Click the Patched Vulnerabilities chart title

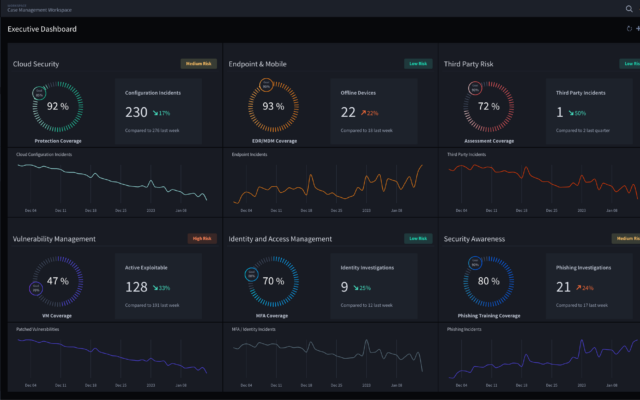tap(38, 329)
